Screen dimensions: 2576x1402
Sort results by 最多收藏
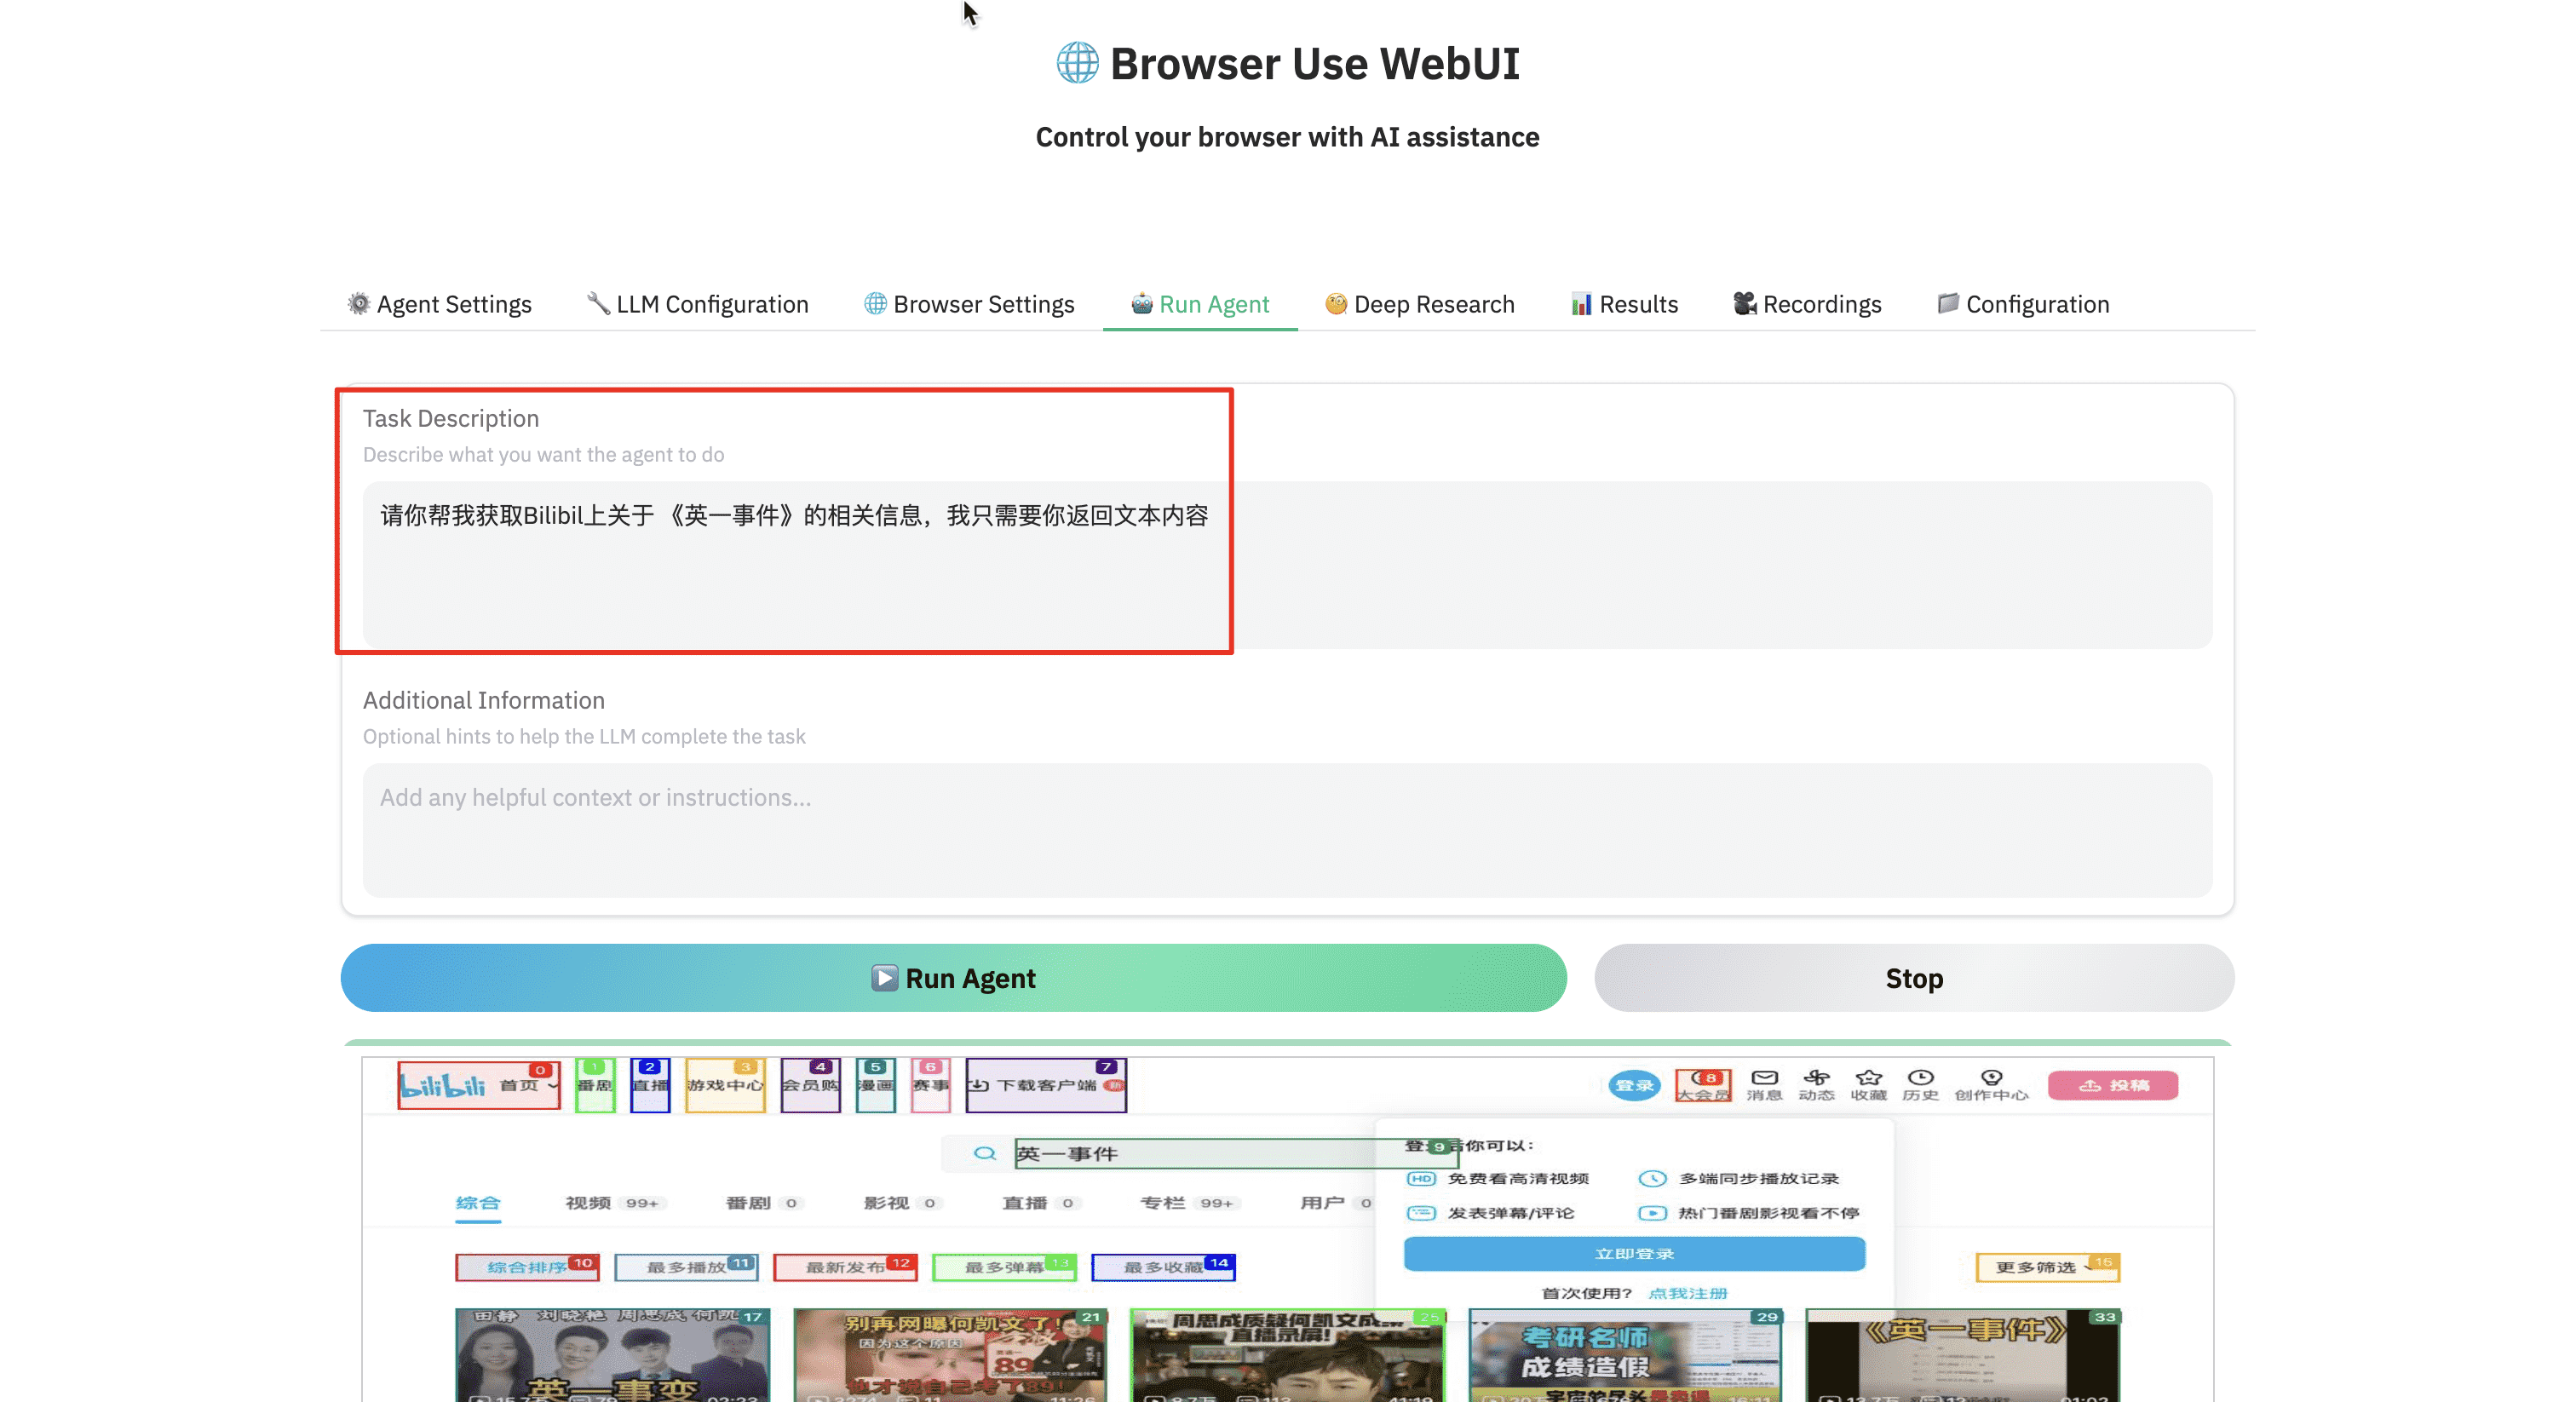click(x=1163, y=1268)
